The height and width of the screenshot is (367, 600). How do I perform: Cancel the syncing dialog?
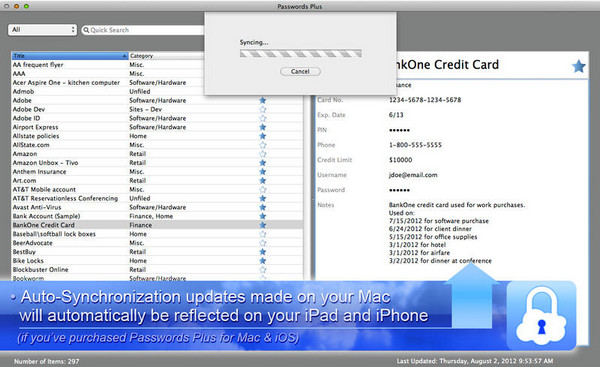click(x=300, y=72)
